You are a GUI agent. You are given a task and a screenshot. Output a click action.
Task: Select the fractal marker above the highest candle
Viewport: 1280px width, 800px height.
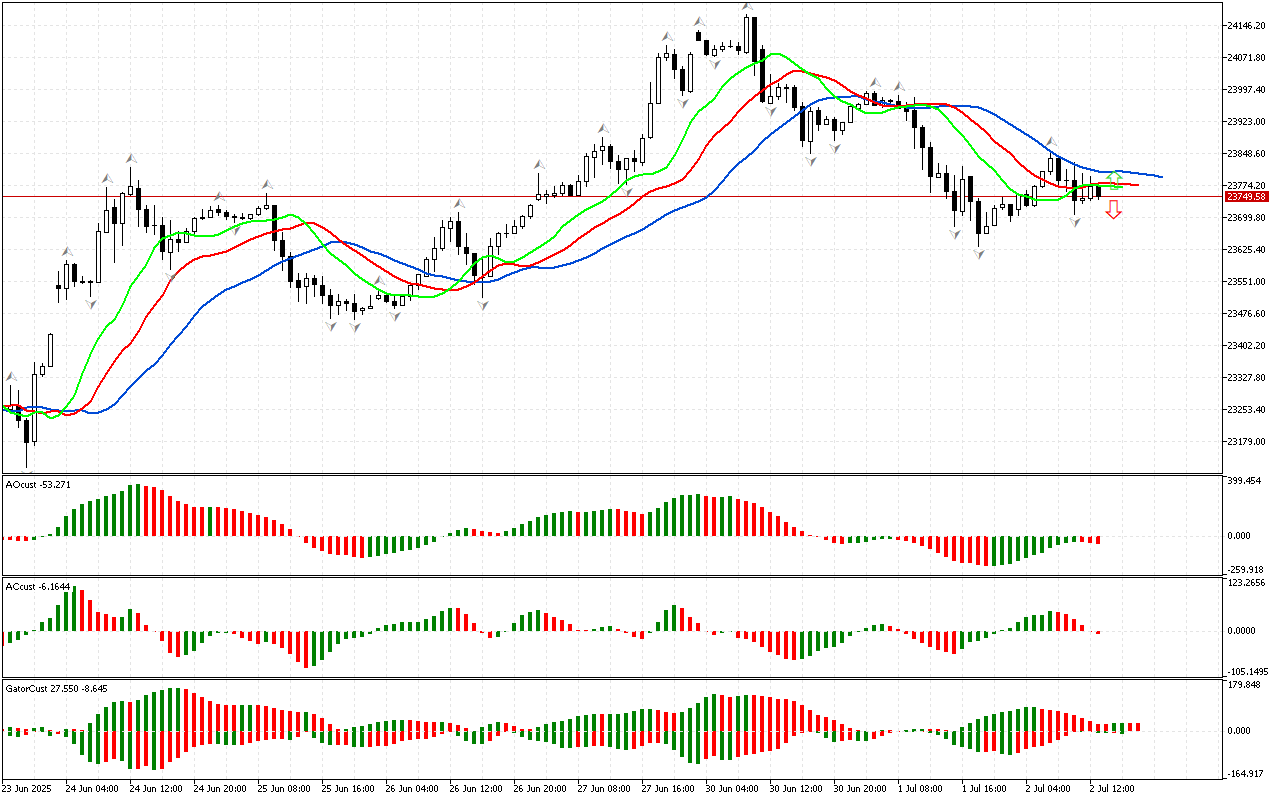(x=747, y=9)
